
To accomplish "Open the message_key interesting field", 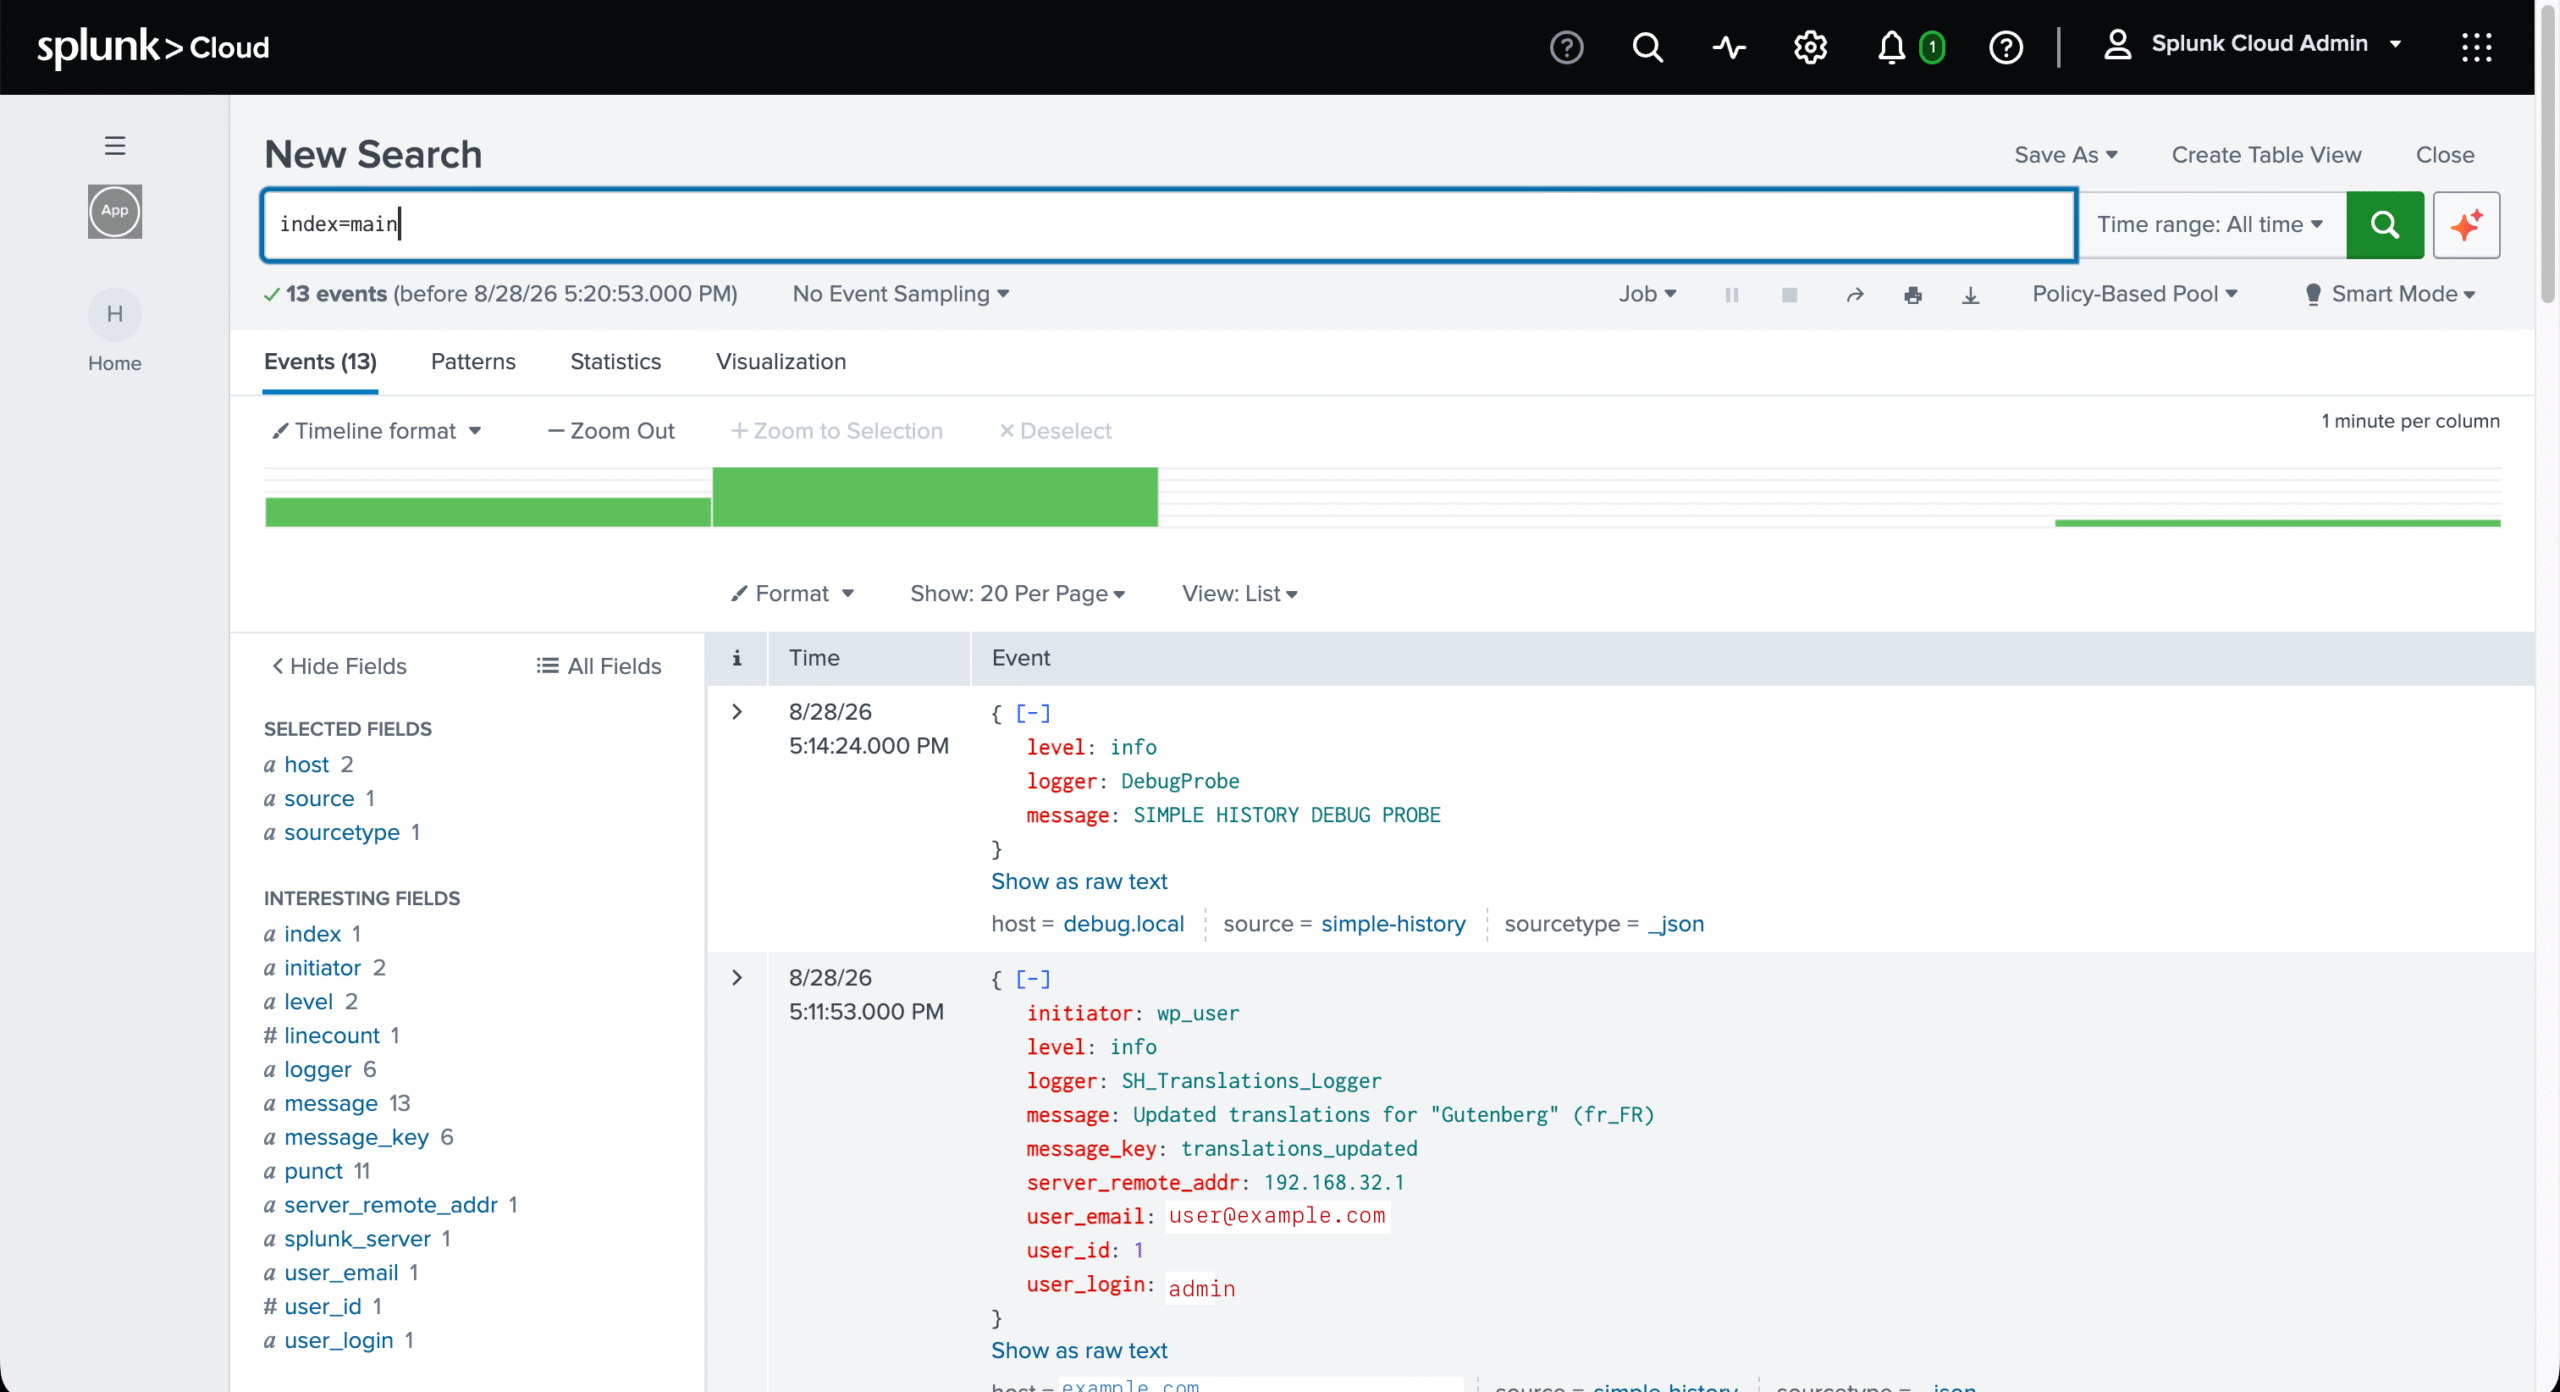I will coord(356,1138).
